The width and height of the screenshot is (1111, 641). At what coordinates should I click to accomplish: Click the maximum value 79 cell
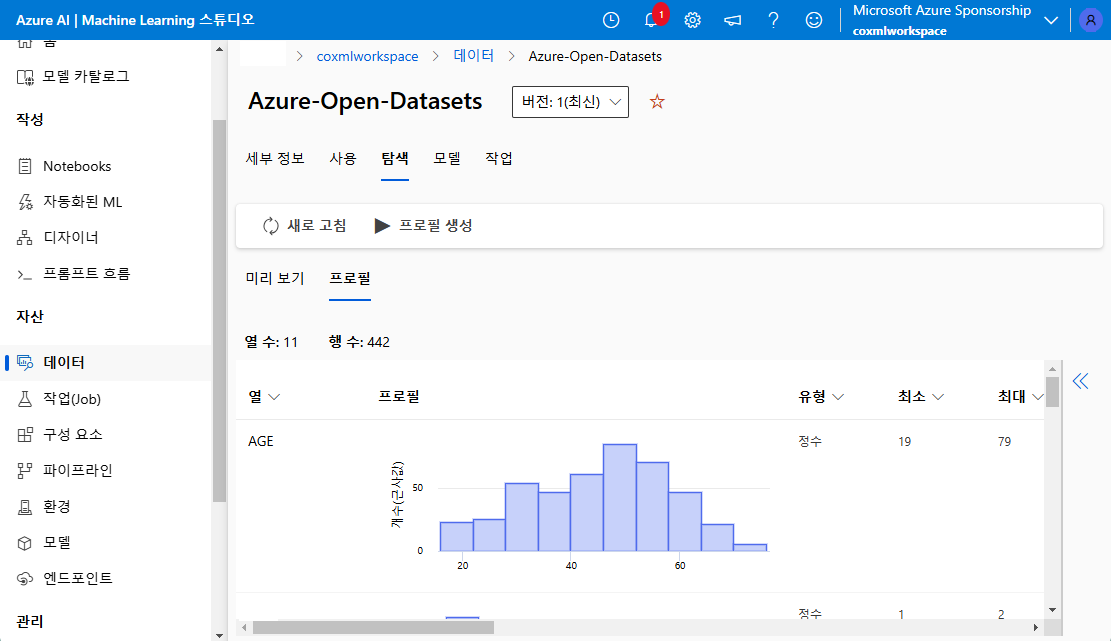tap(1004, 442)
